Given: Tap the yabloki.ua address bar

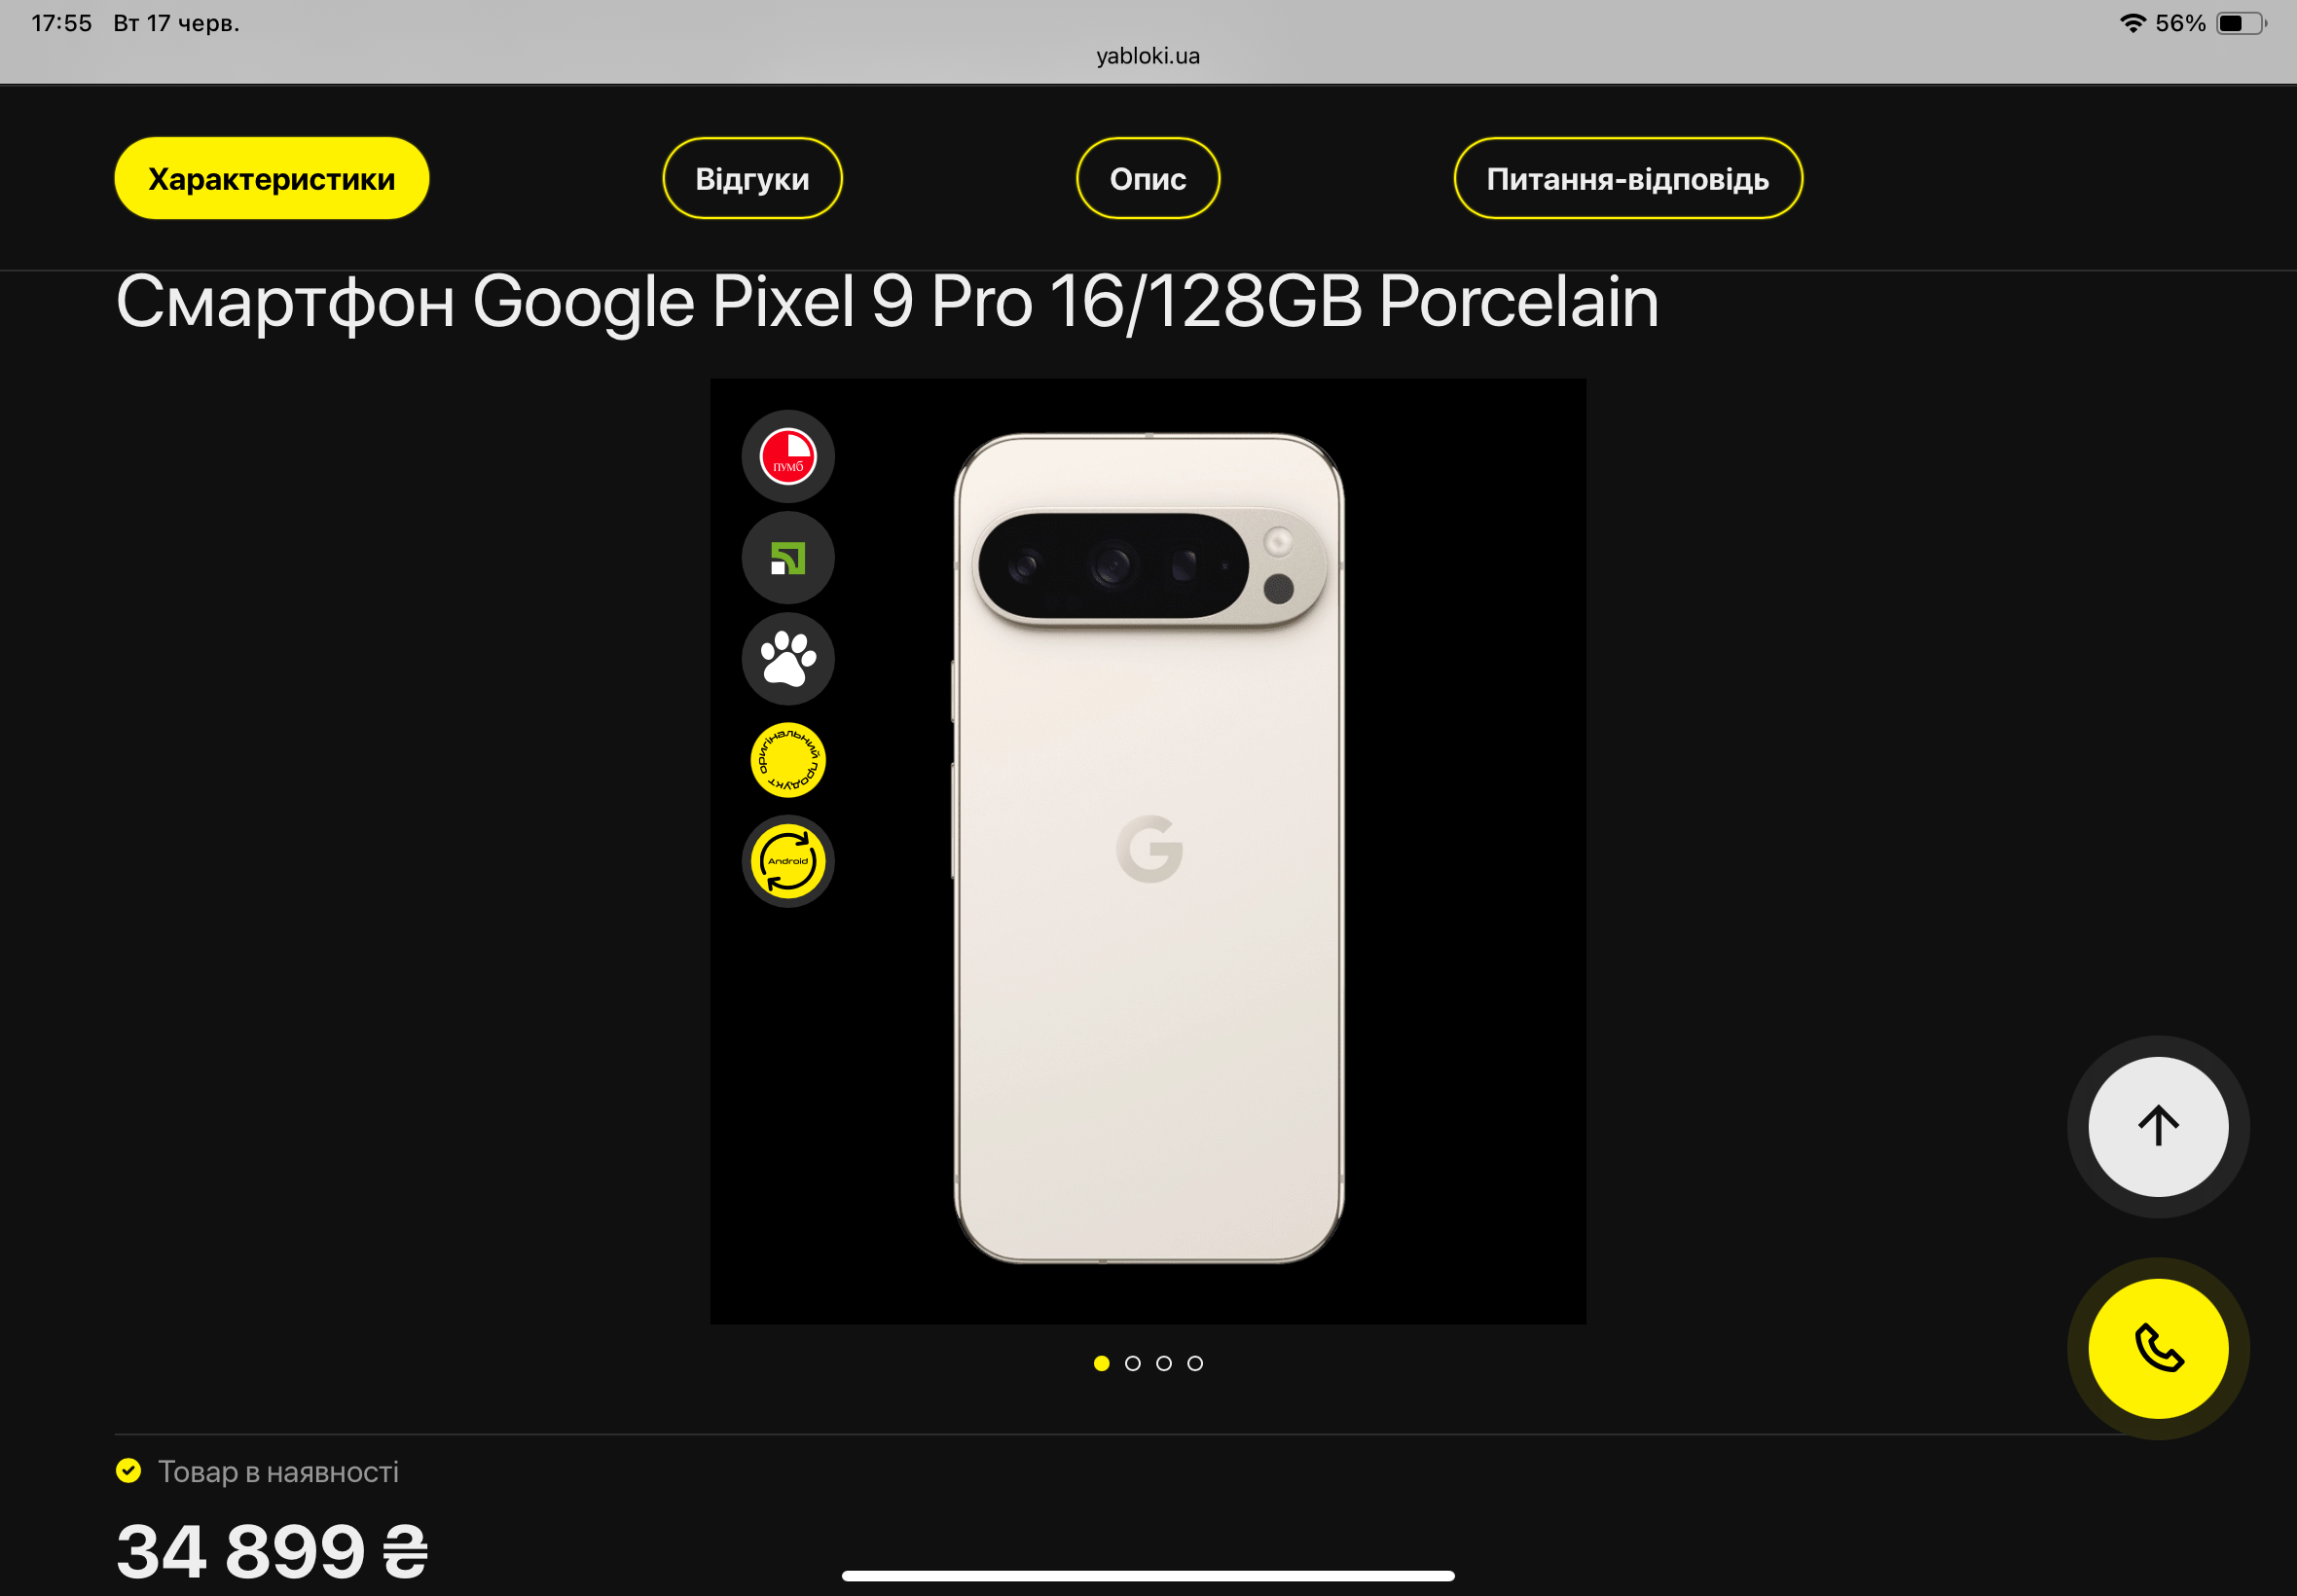Looking at the screenshot, I should (x=1148, y=56).
